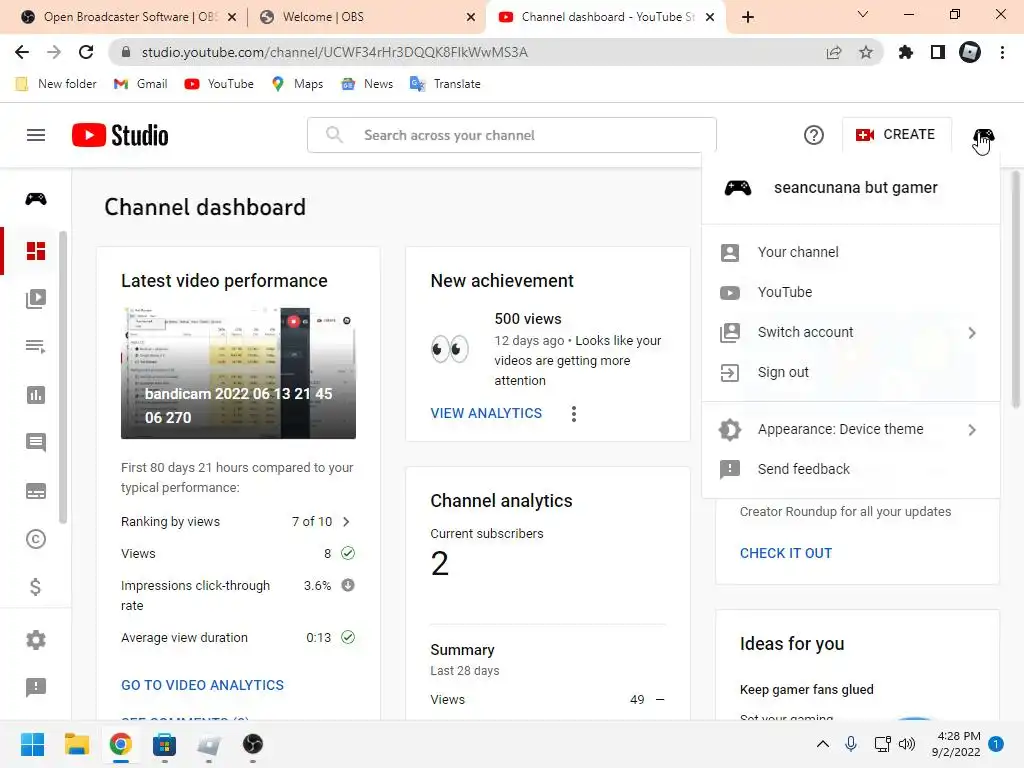Click the CREATE button
The image size is (1024, 768).
coord(897,135)
